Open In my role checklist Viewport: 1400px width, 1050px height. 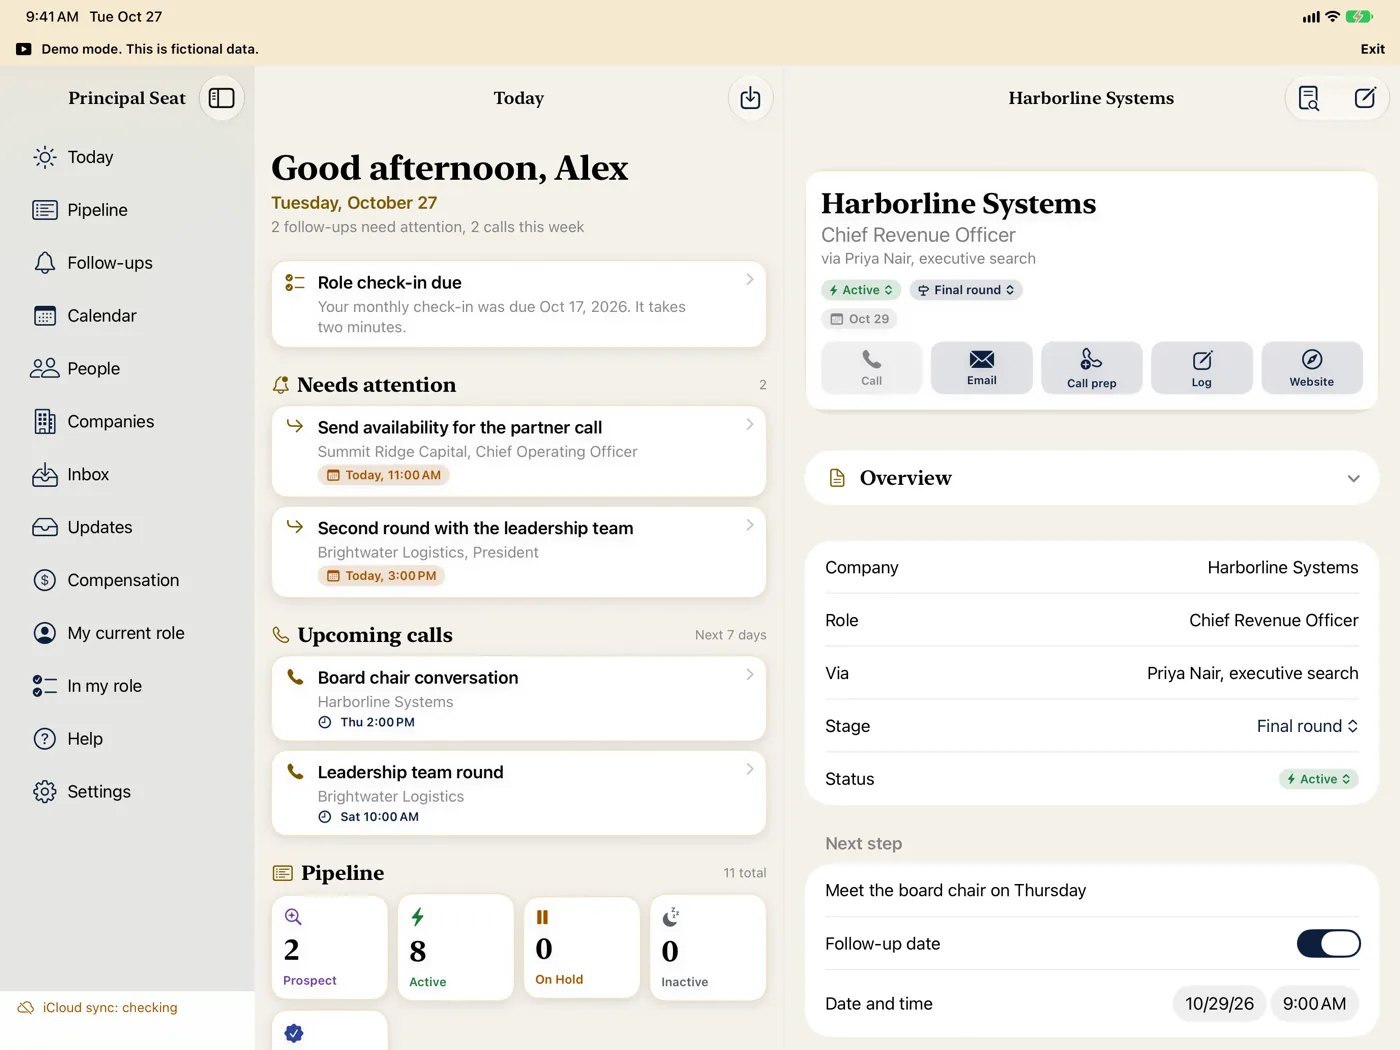(x=127, y=687)
